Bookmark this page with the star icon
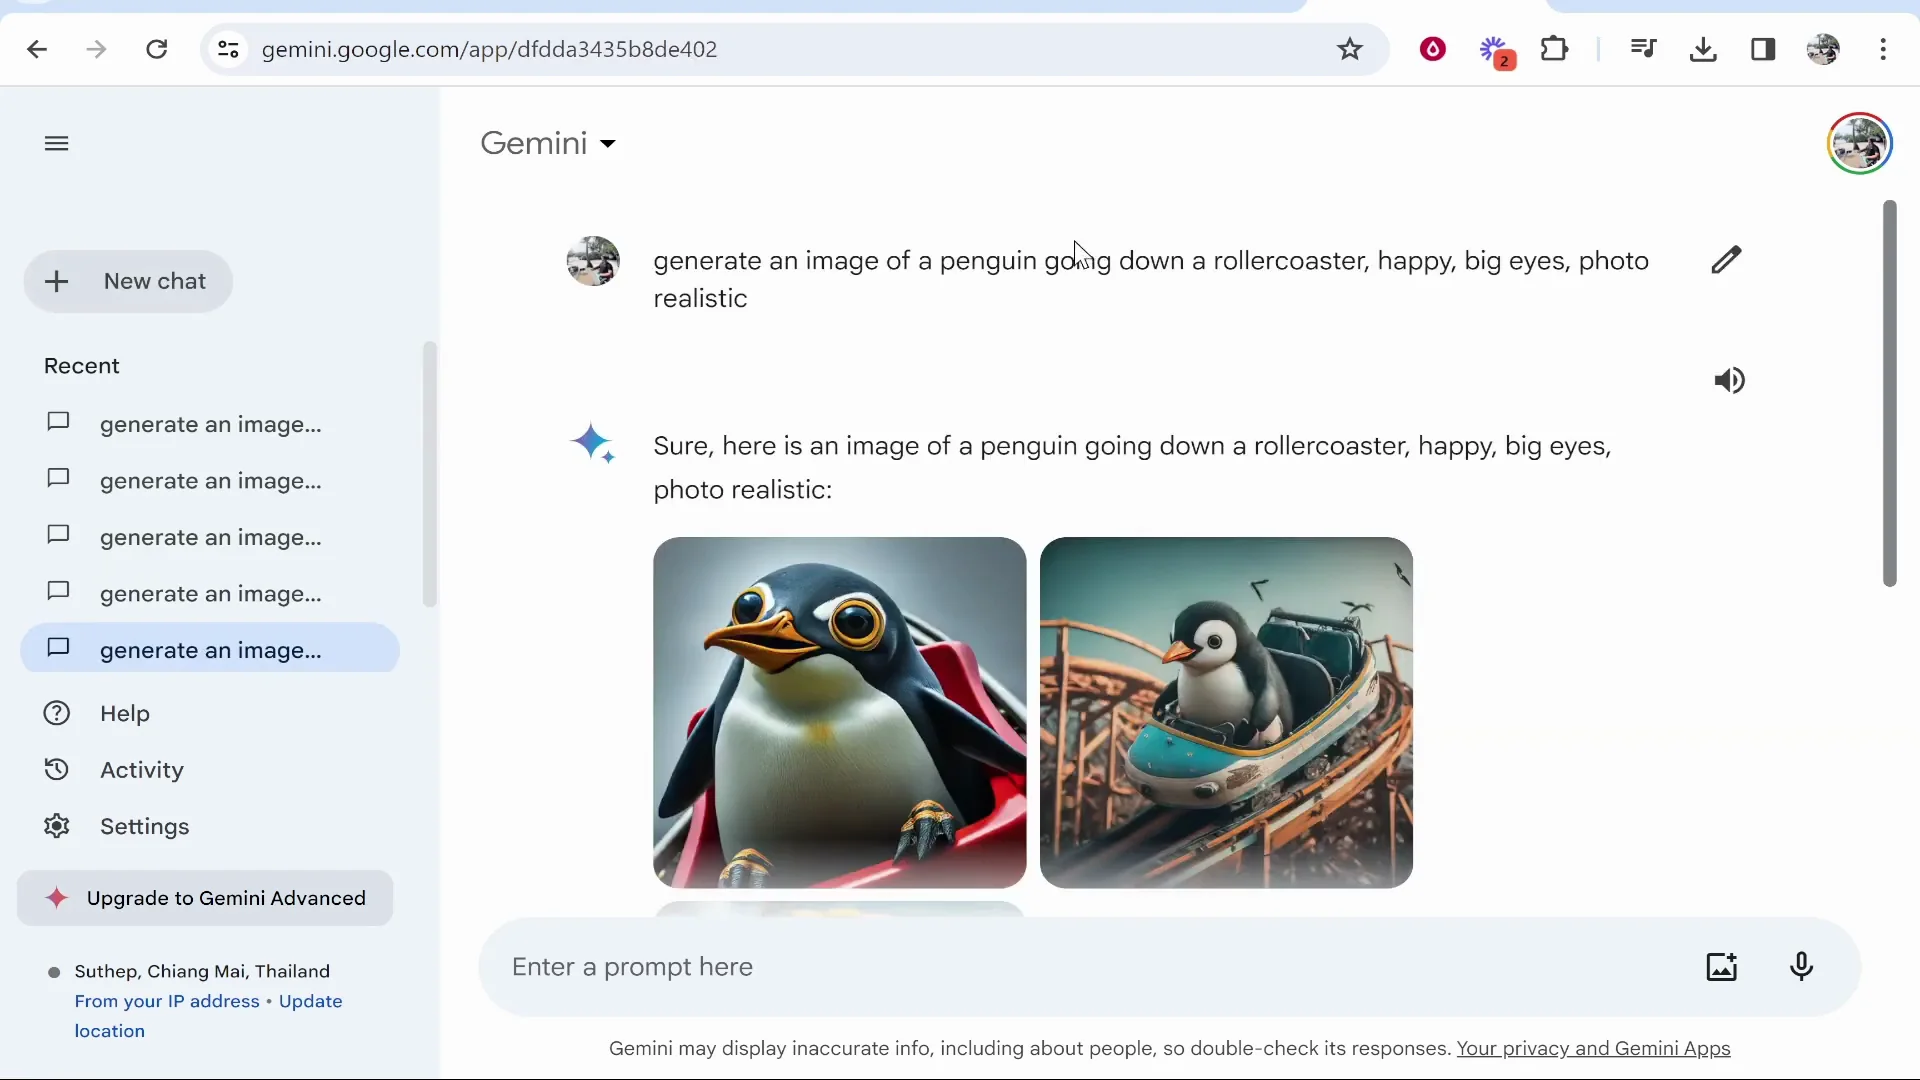Screen dimensions: 1920x1080 [1350, 49]
